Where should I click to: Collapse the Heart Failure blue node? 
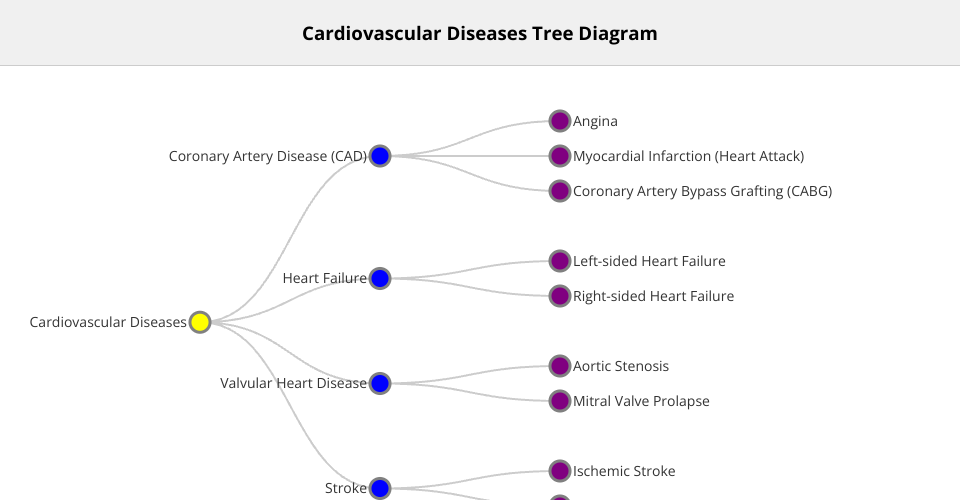380,278
